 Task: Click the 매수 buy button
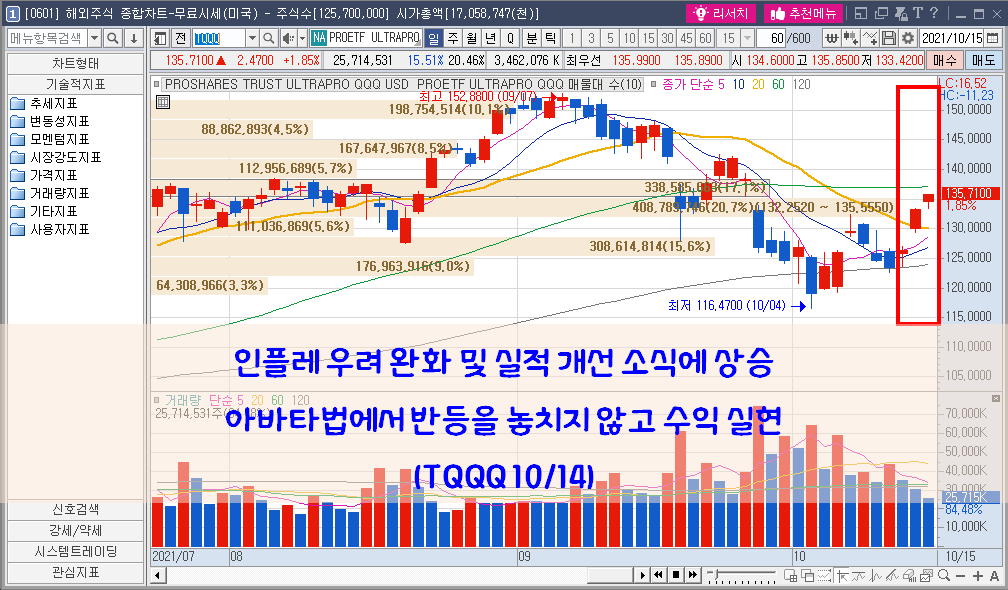pos(945,60)
